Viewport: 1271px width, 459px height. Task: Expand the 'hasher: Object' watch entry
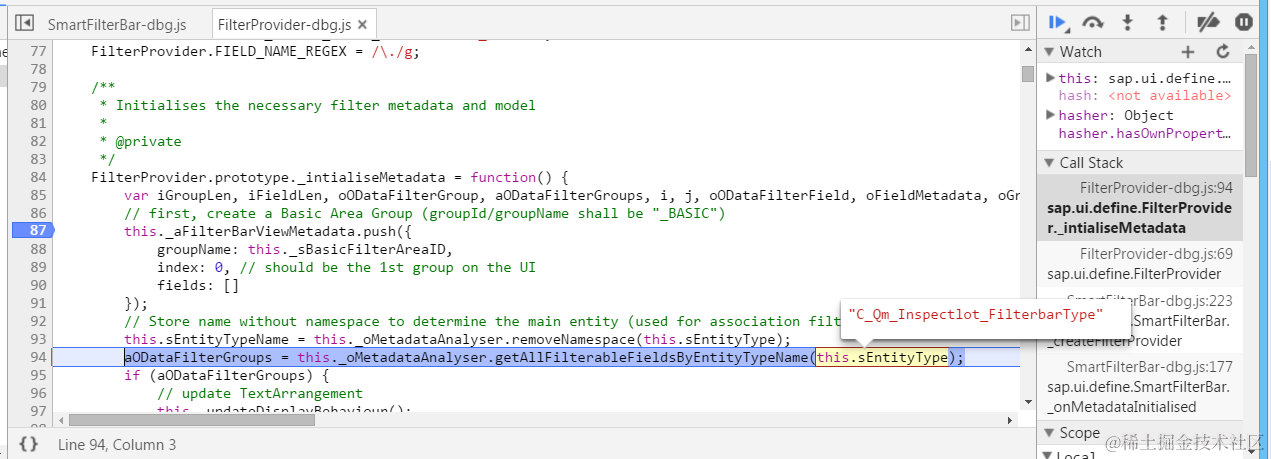point(1050,115)
